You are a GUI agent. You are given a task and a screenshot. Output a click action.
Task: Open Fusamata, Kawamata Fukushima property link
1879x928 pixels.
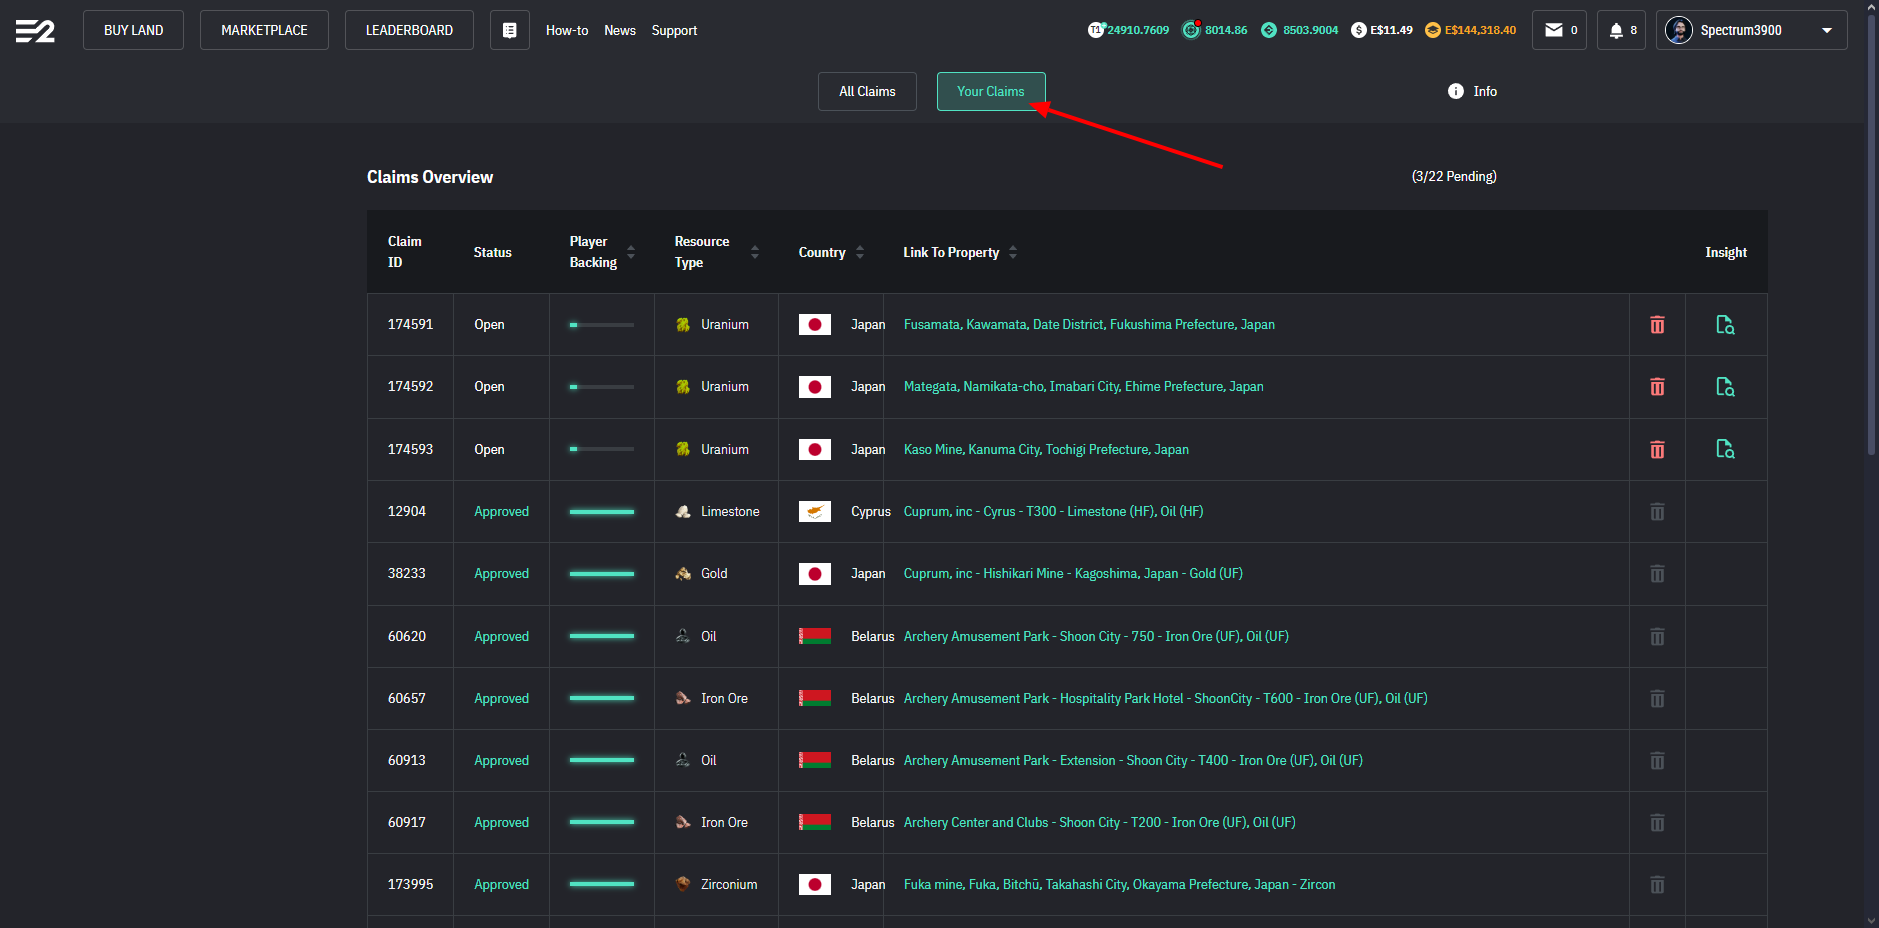1089,325
